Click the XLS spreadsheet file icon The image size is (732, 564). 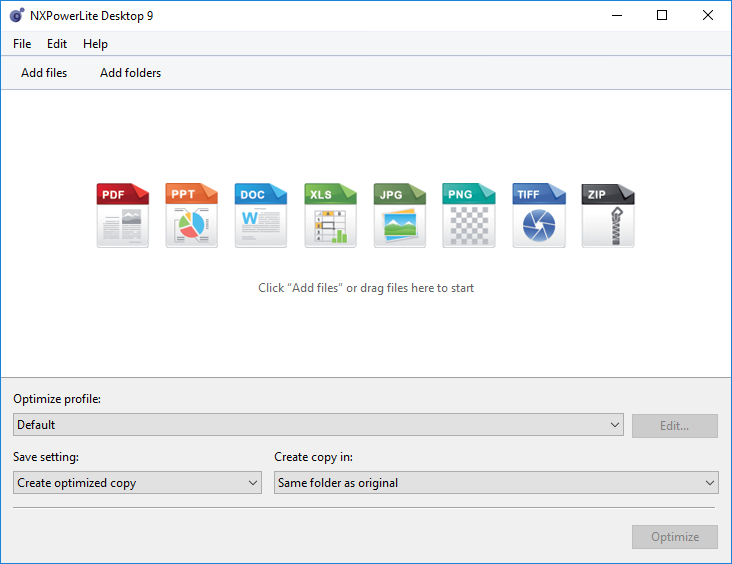[330, 215]
